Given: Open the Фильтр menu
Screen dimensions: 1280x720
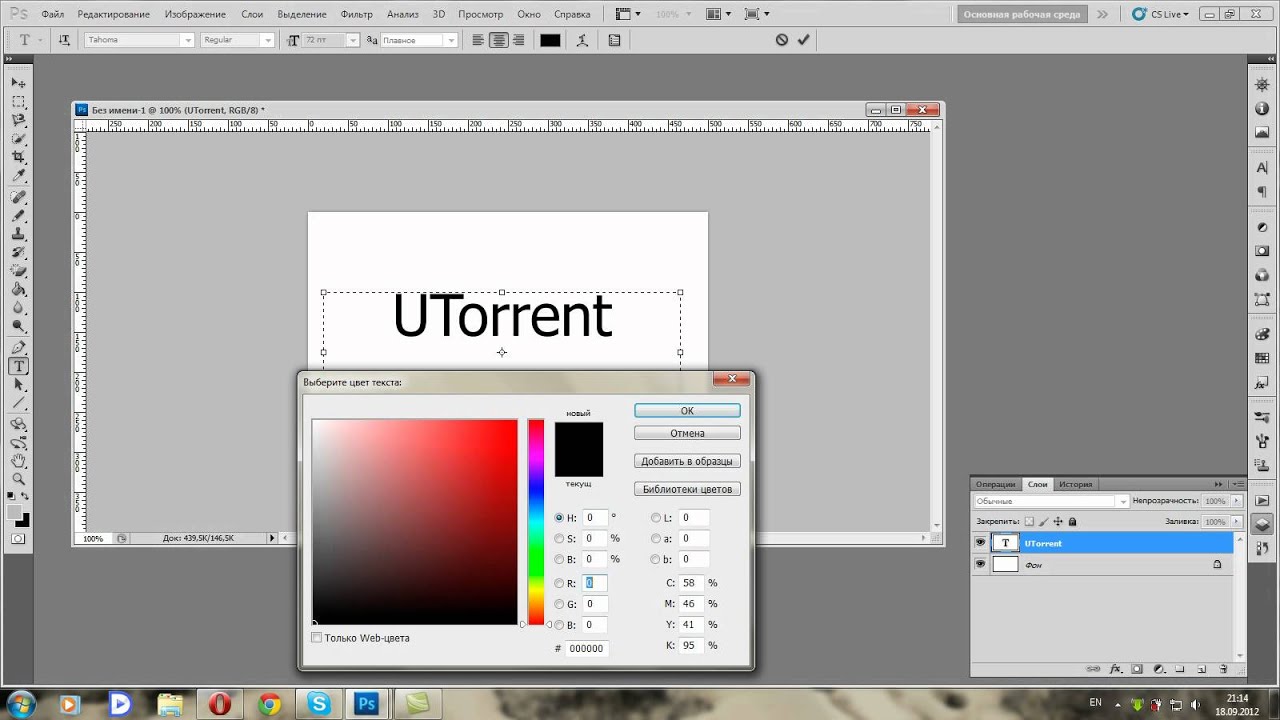Looking at the screenshot, I should point(356,14).
